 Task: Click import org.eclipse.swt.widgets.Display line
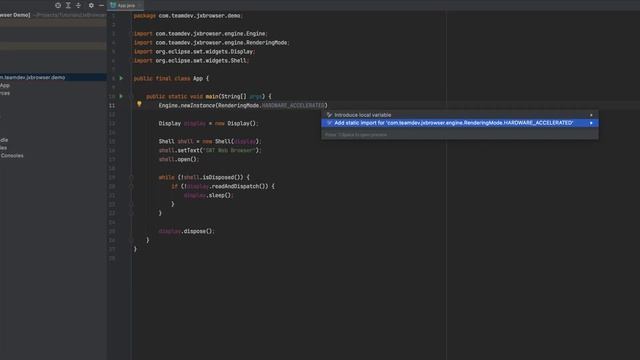194,51
